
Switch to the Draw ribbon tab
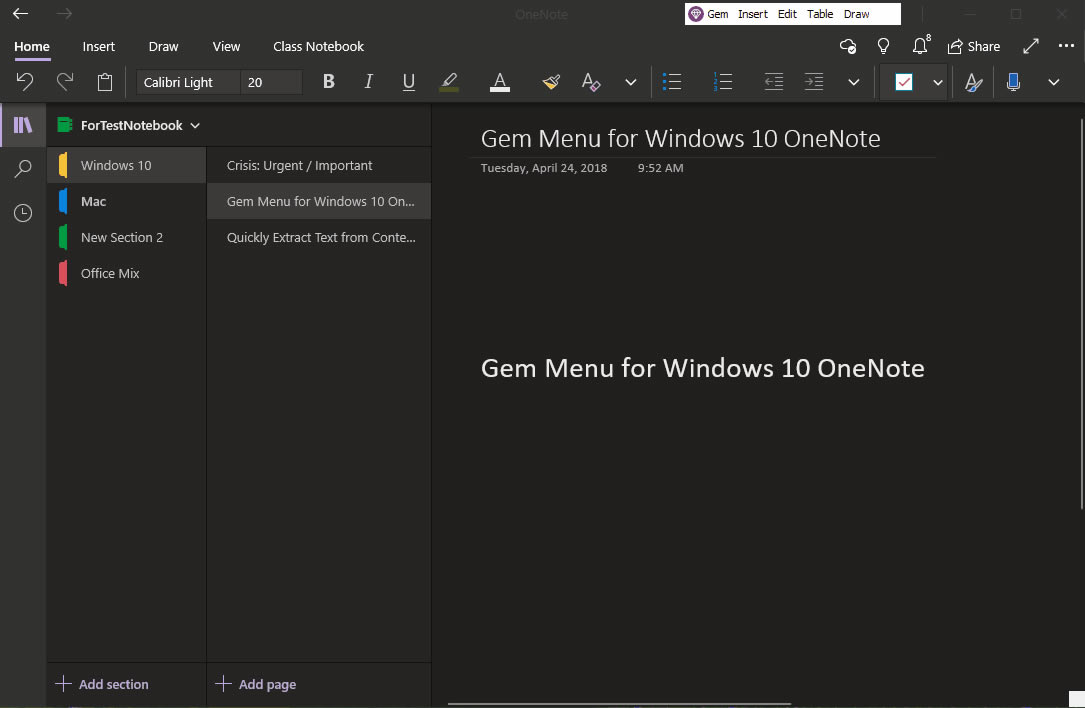[163, 46]
